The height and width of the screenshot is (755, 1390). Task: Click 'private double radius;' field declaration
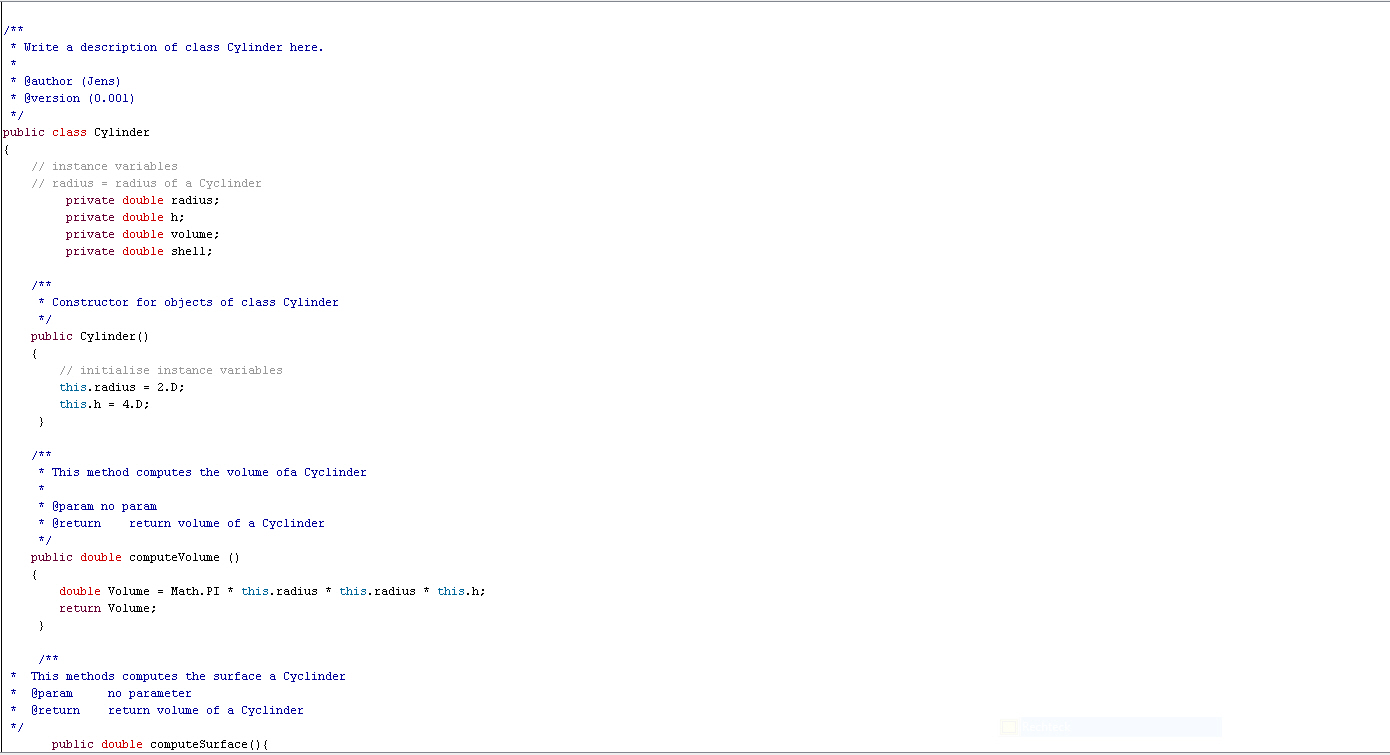point(142,200)
